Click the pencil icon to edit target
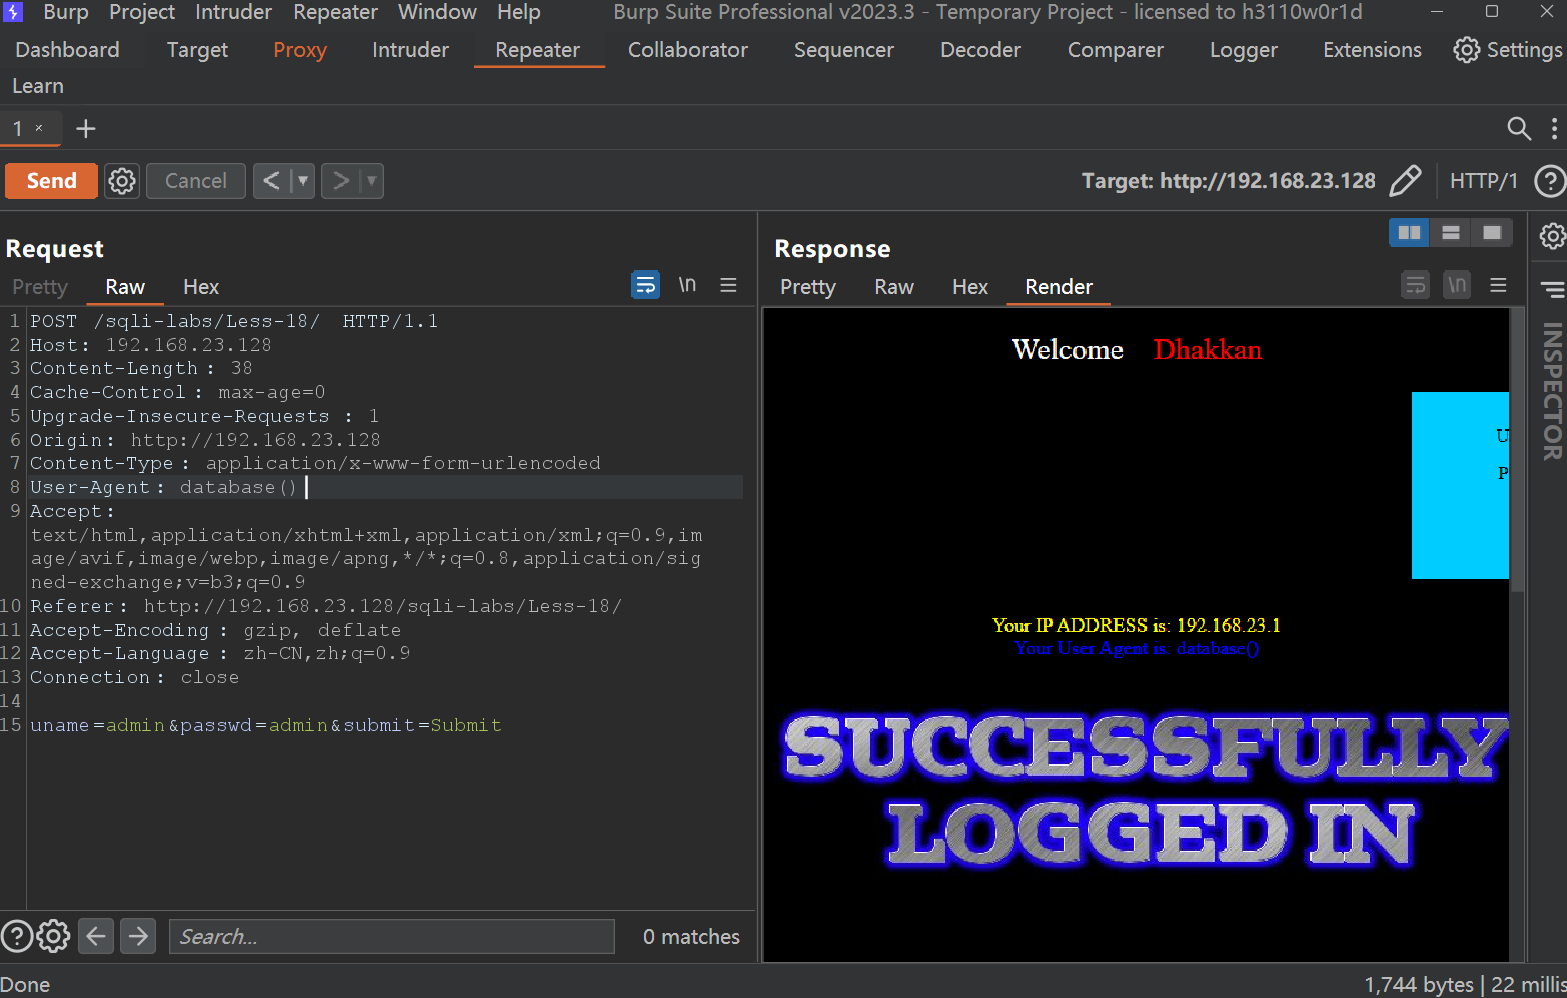The height and width of the screenshot is (998, 1567). click(x=1405, y=181)
